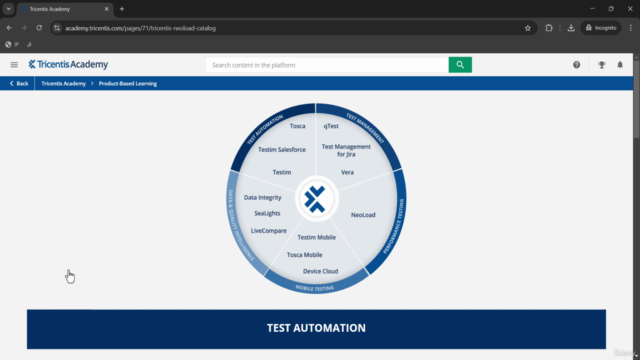Click the Mobile Testing outer ring label
The image size is (640, 360).
(x=315, y=288)
